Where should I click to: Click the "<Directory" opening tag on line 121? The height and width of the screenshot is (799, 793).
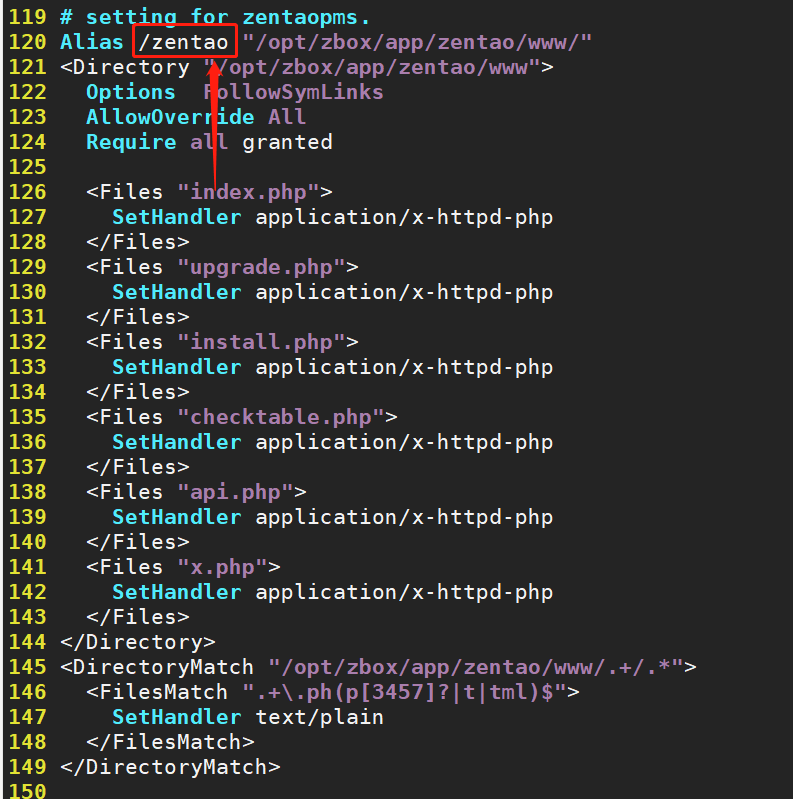[x=124, y=67]
